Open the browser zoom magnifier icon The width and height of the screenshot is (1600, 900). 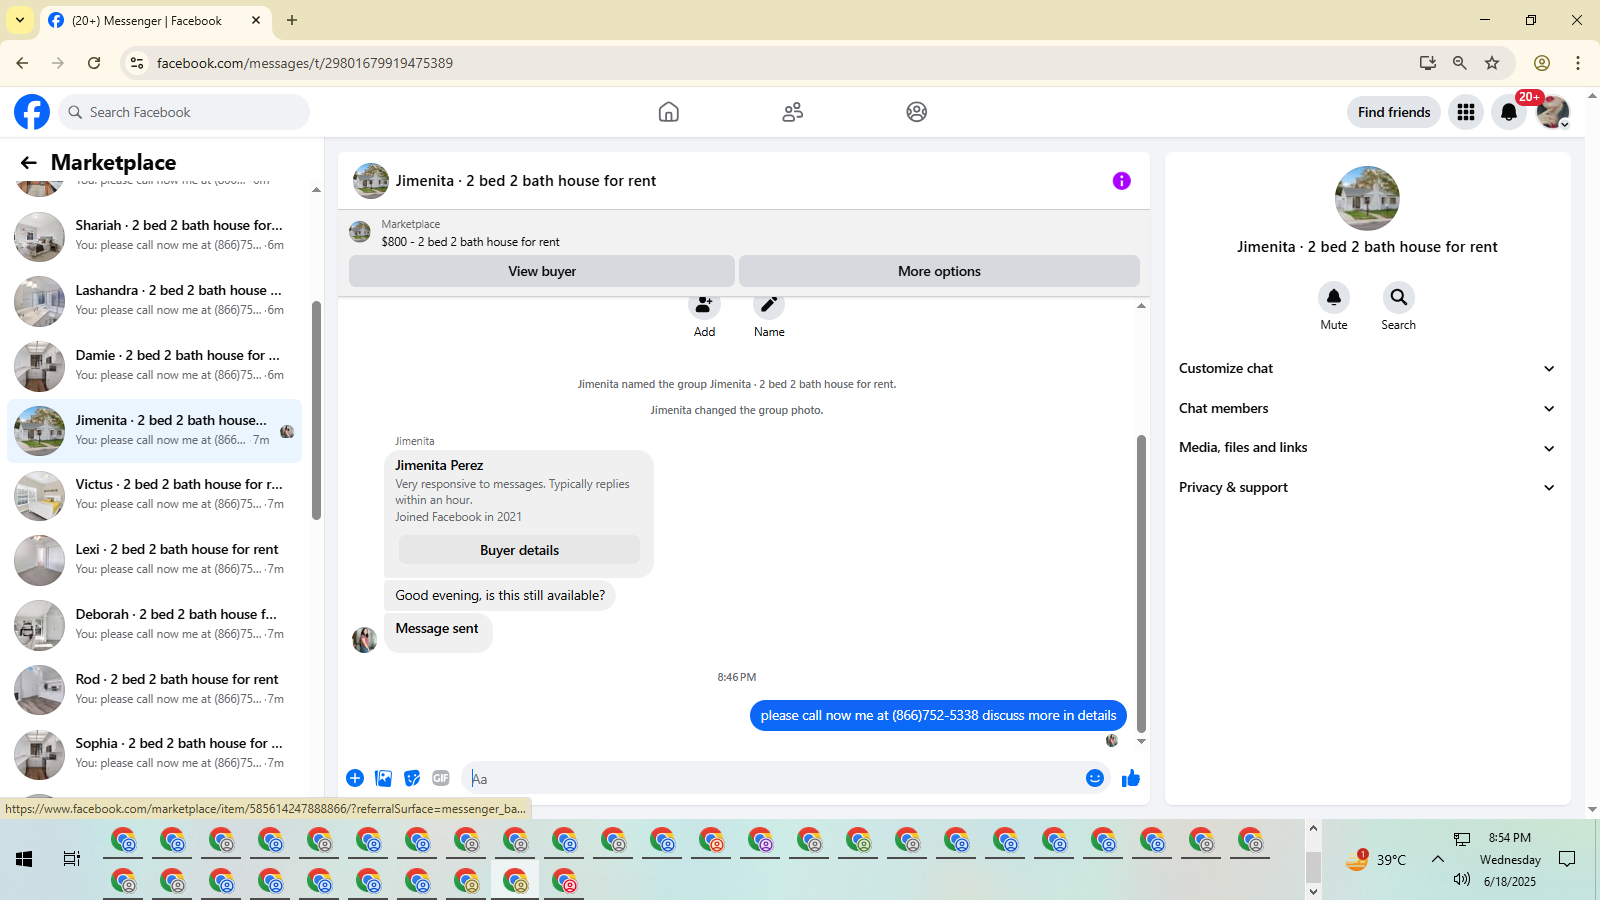tap(1460, 63)
